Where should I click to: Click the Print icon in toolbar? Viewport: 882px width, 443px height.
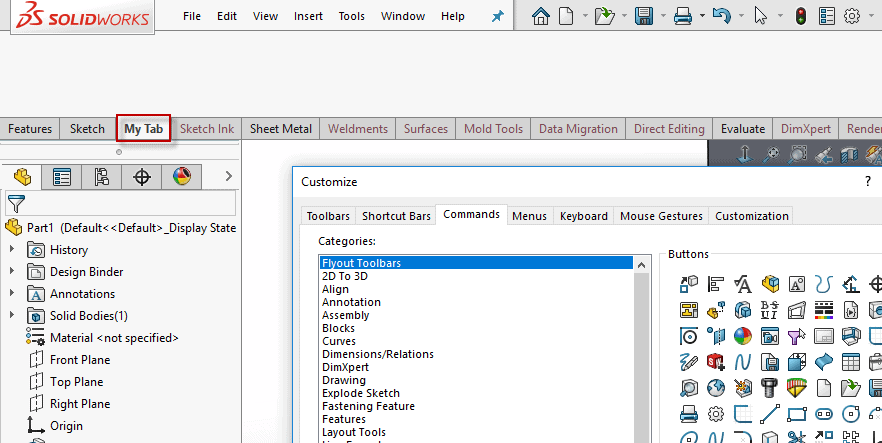tap(683, 16)
